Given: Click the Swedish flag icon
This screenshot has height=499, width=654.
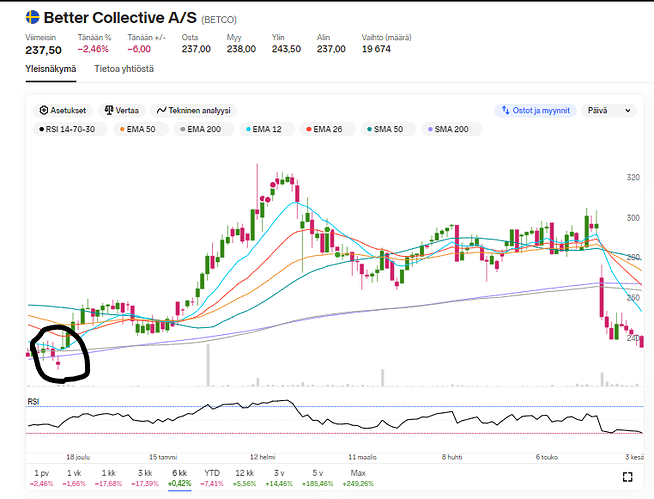Looking at the screenshot, I should coord(33,18).
